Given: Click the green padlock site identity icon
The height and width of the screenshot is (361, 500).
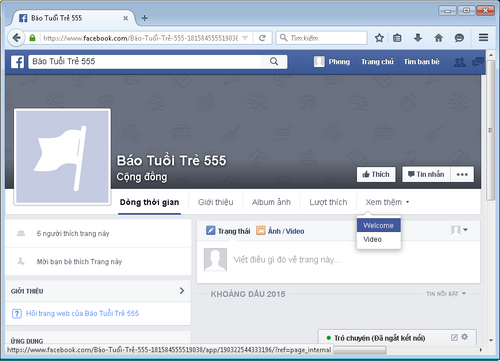Looking at the screenshot, I should [x=32, y=38].
